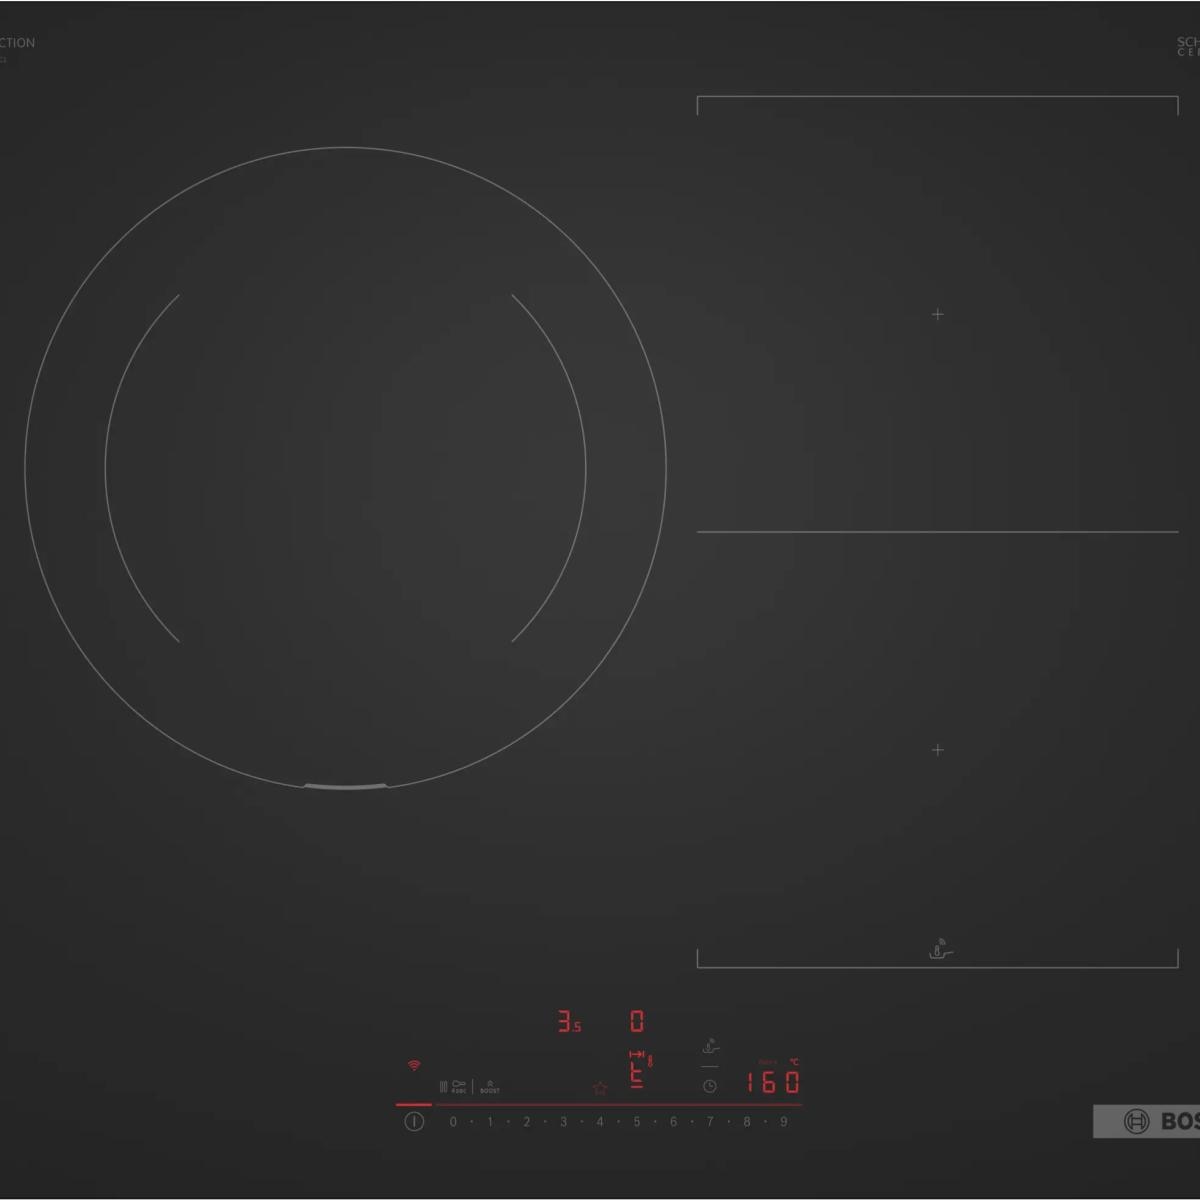Tap power level 6 on the slider
The height and width of the screenshot is (1200, 1200).
[673, 1122]
